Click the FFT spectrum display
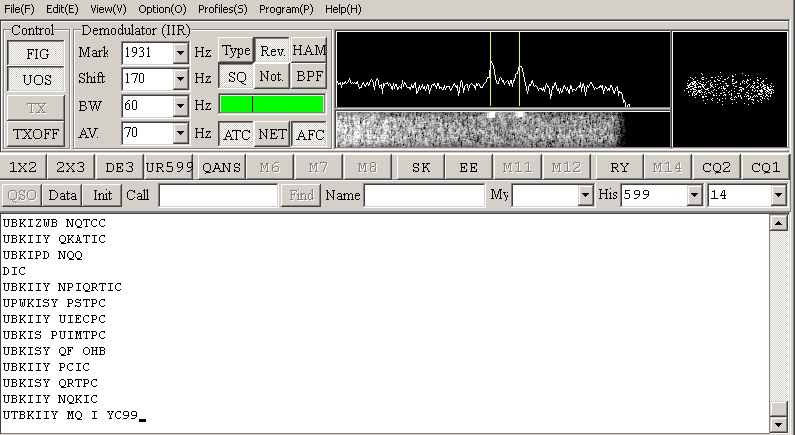 (x=503, y=70)
